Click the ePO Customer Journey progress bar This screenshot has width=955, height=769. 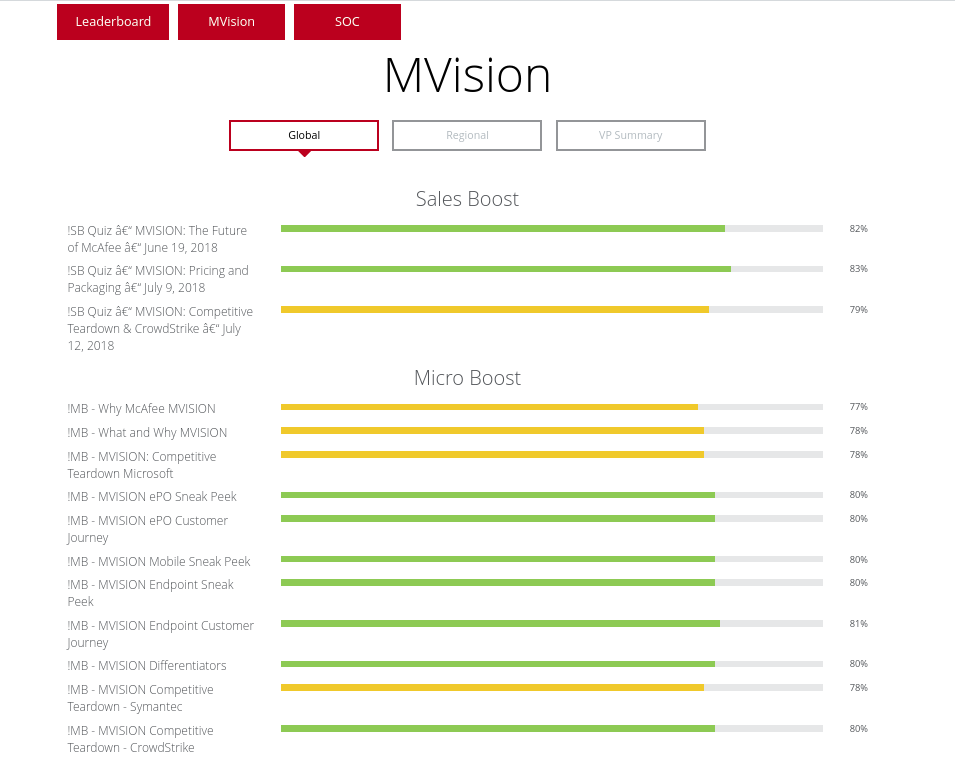(x=552, y=519)
